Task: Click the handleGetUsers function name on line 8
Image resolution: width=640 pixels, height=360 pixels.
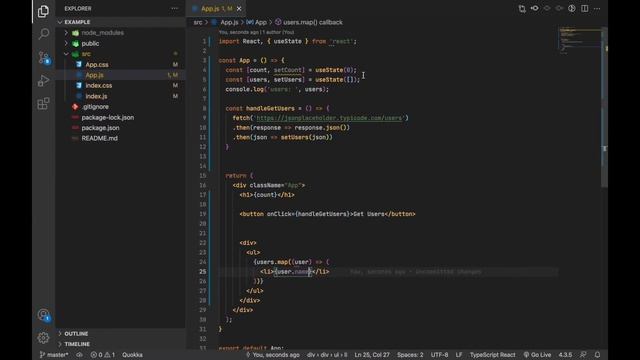Action: 270,109
